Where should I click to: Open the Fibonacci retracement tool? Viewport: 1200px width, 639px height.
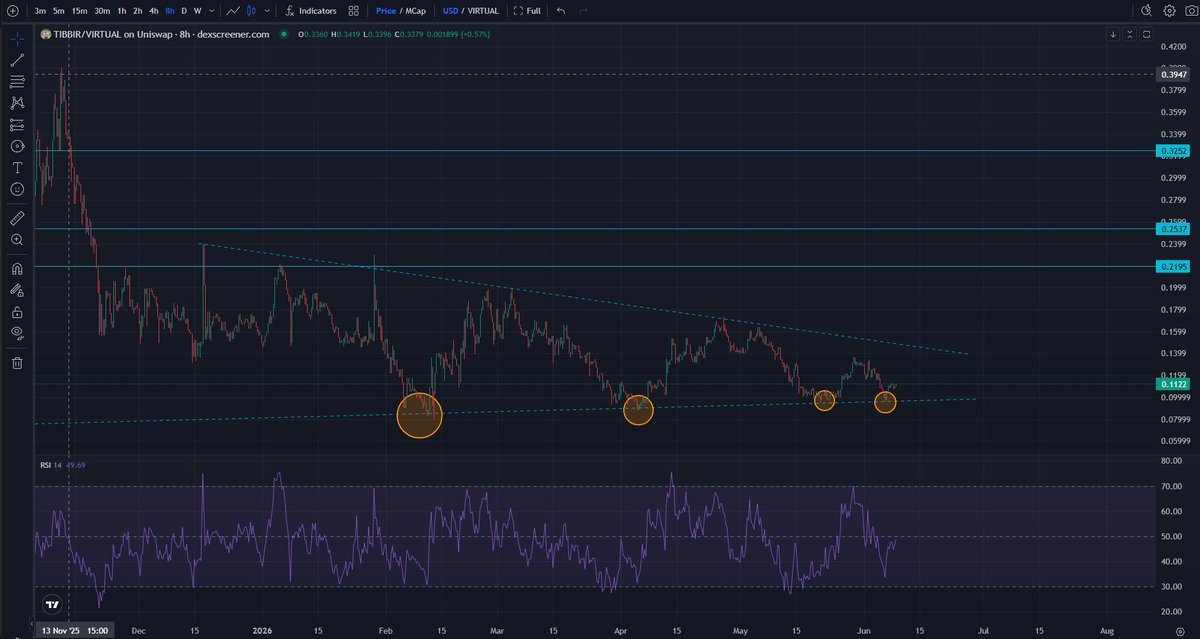17,82
